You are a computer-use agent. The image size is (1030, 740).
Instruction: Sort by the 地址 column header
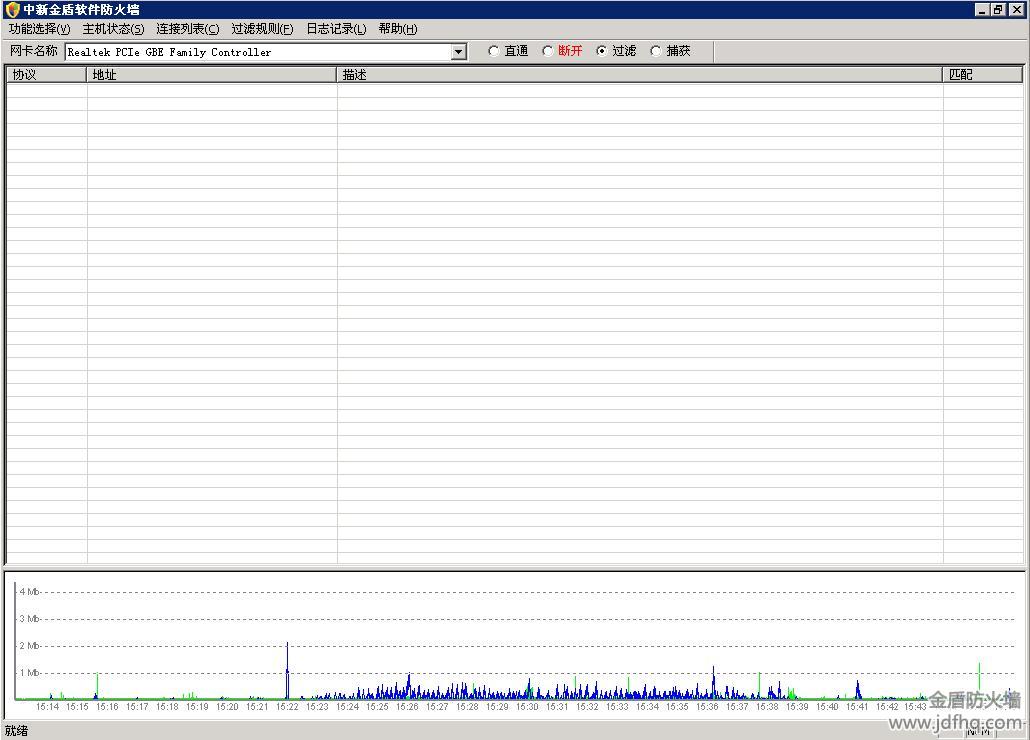(212, 75)
